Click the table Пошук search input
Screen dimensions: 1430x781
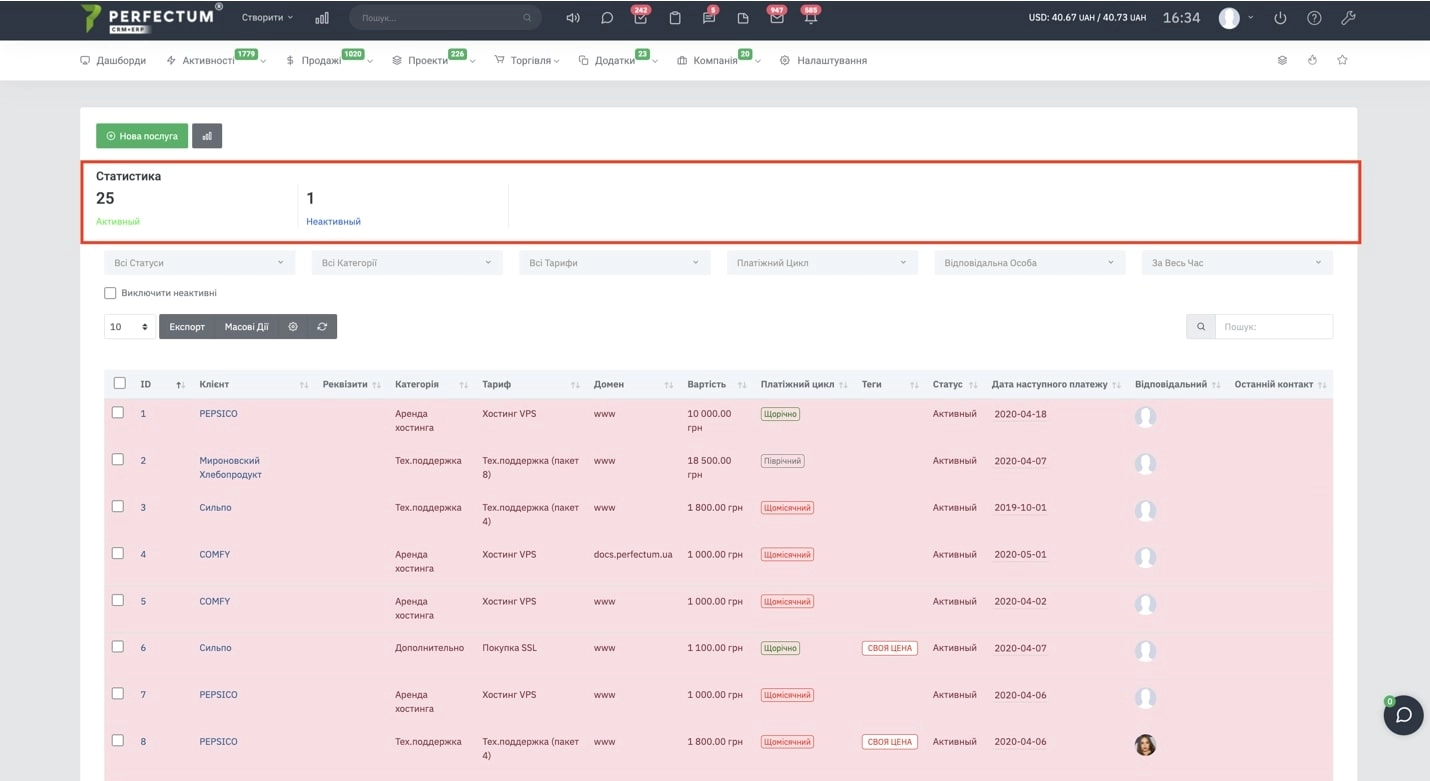(x=1273, y=327)
